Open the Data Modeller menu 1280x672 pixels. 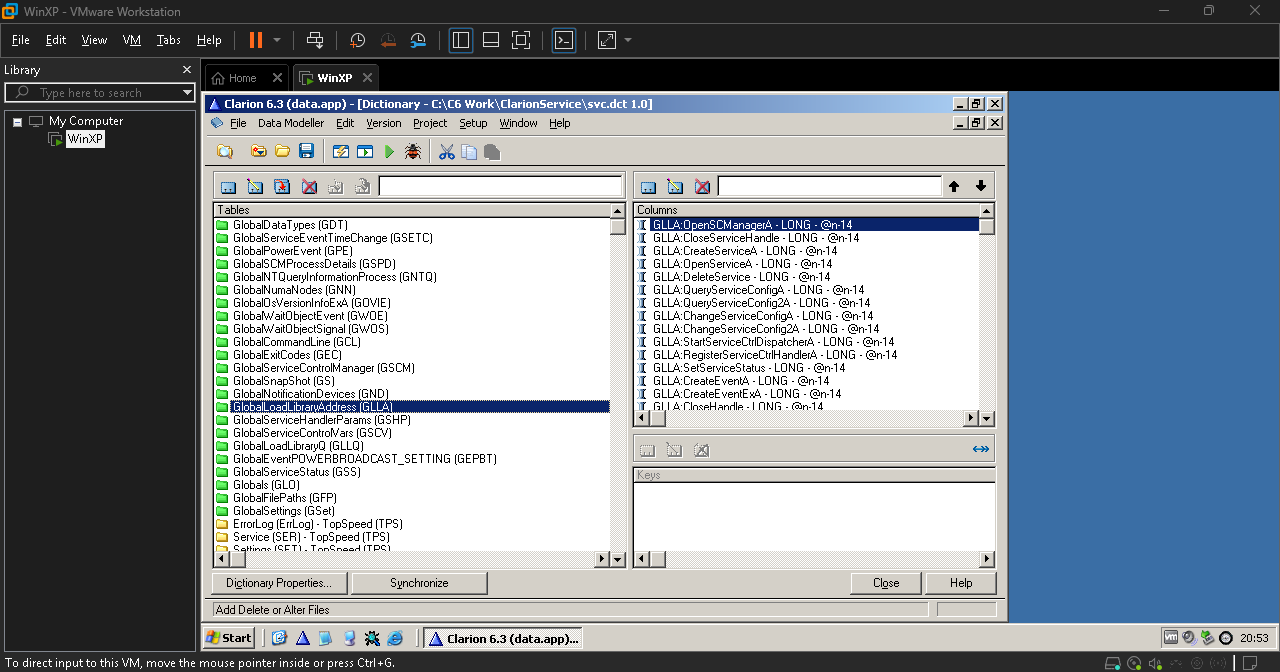pyautogui.click(x=290, y=123)
